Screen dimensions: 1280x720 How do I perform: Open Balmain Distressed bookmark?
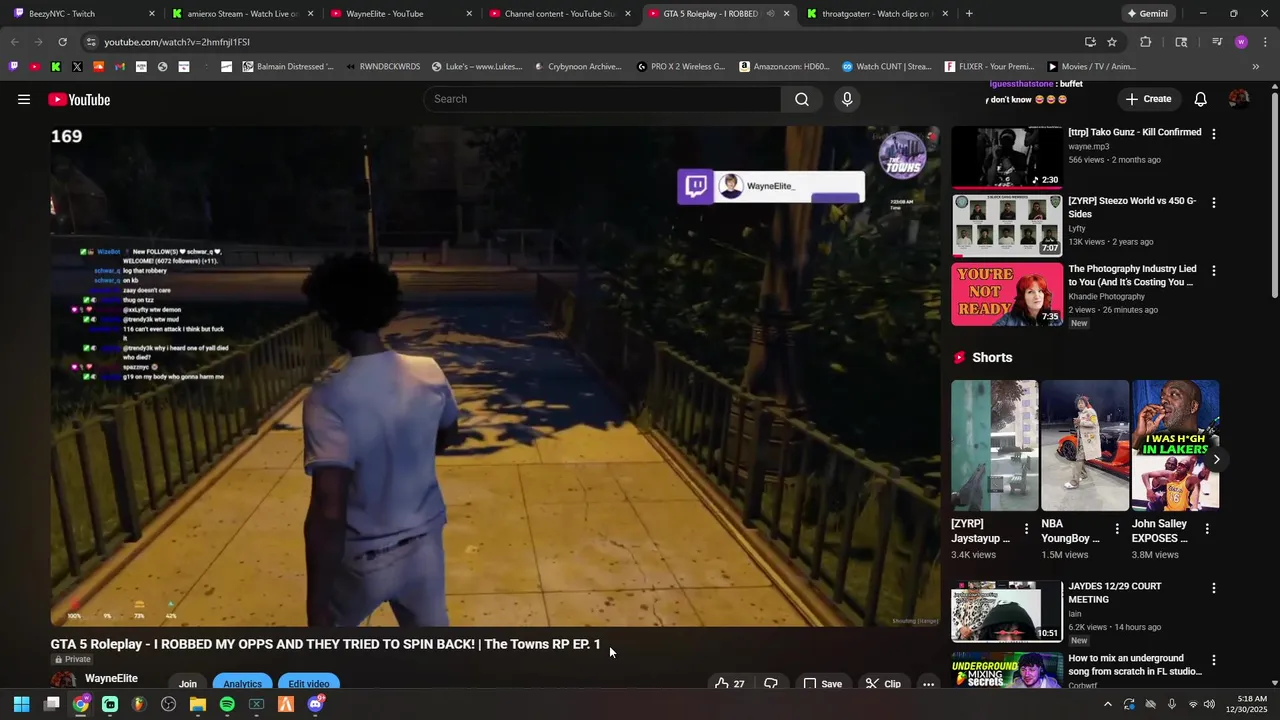[x=288, y=66]
